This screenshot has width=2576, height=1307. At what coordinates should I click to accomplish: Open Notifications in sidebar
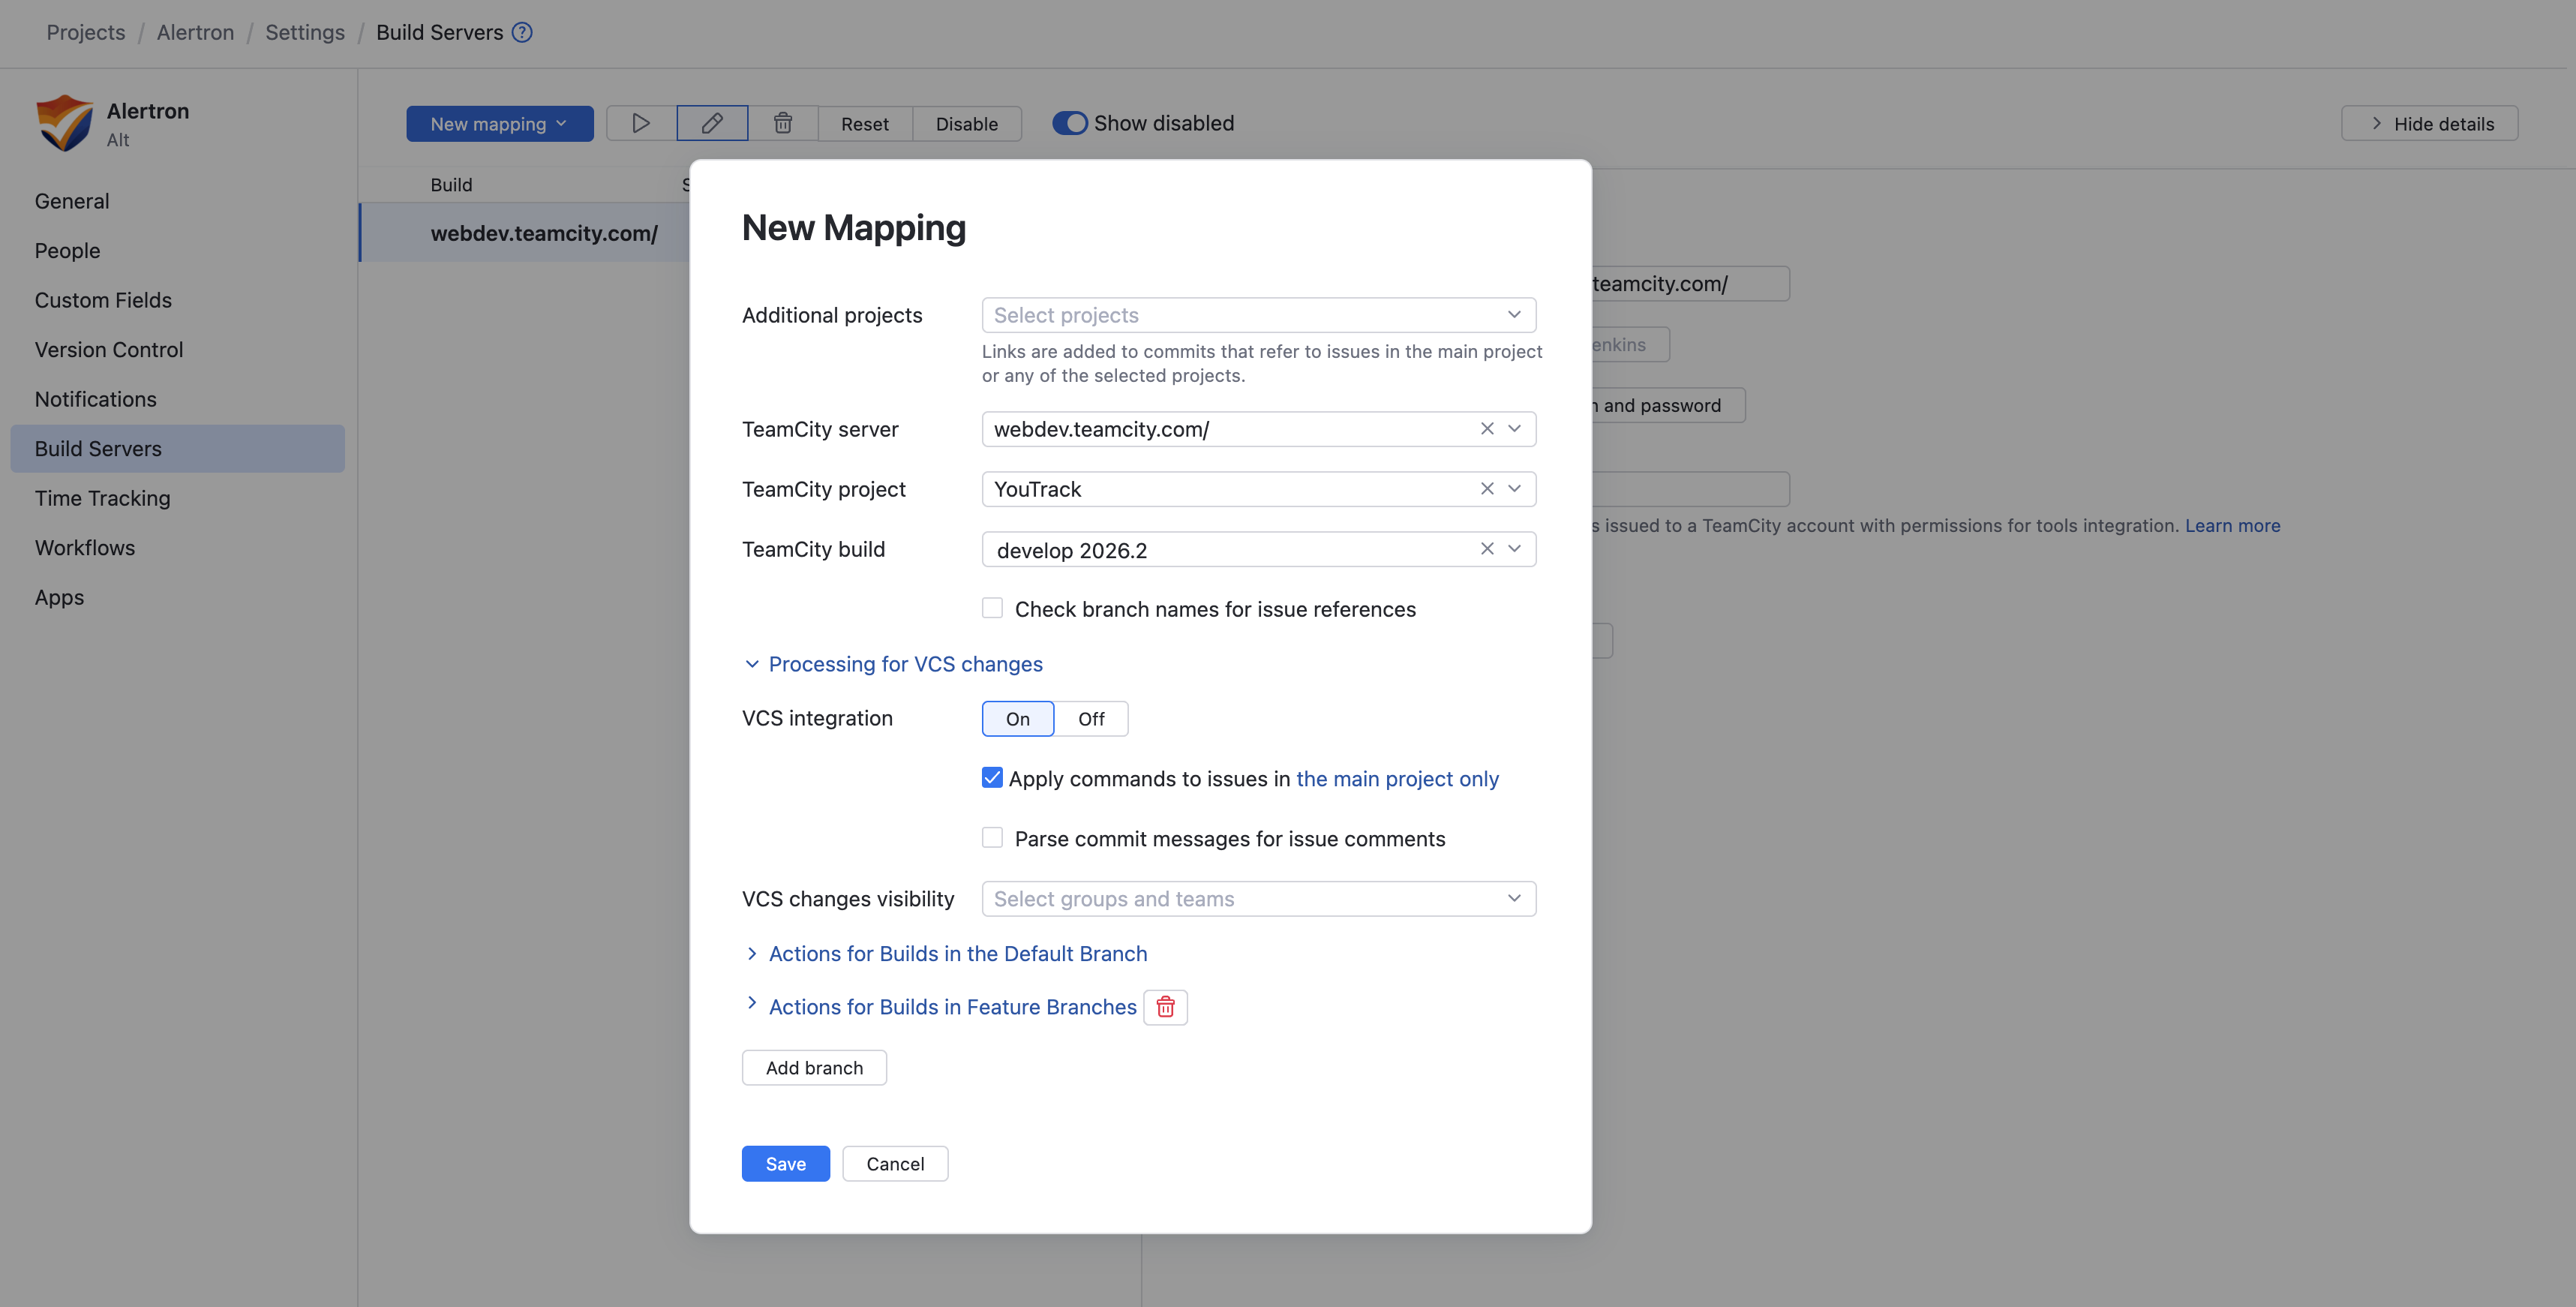[96, 399]
